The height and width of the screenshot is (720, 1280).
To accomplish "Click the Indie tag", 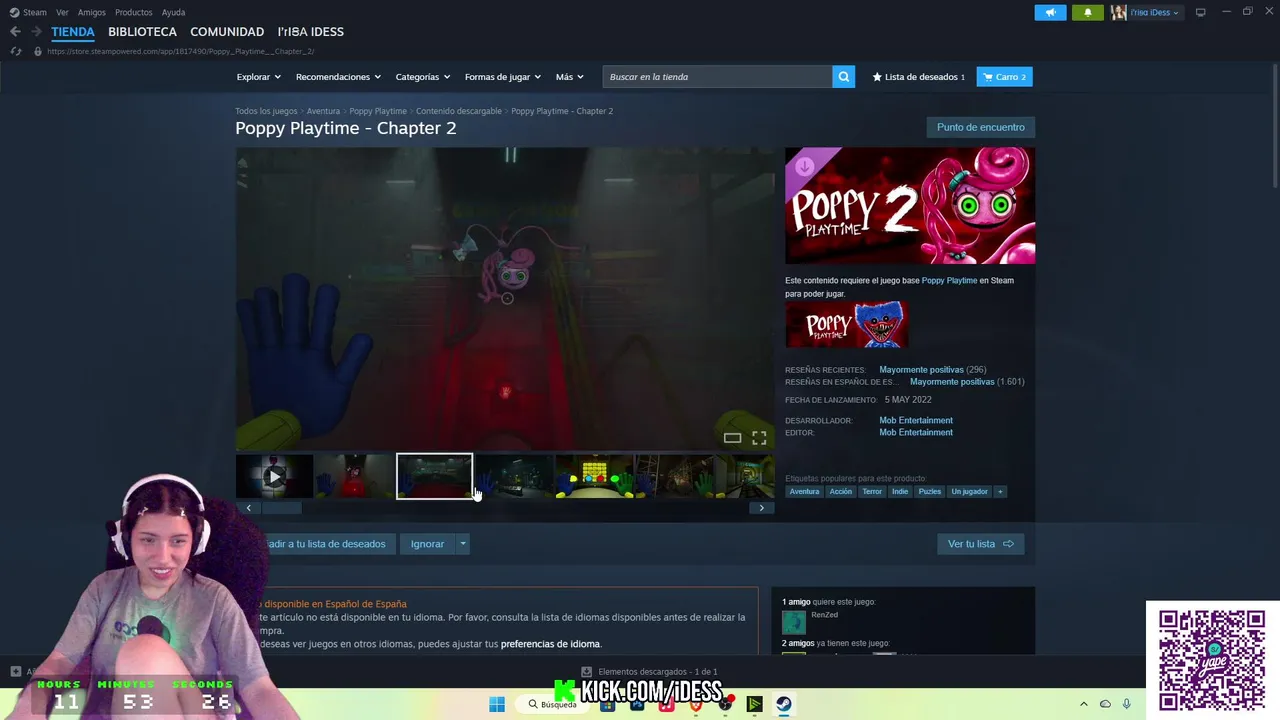I will pos(900,492).
